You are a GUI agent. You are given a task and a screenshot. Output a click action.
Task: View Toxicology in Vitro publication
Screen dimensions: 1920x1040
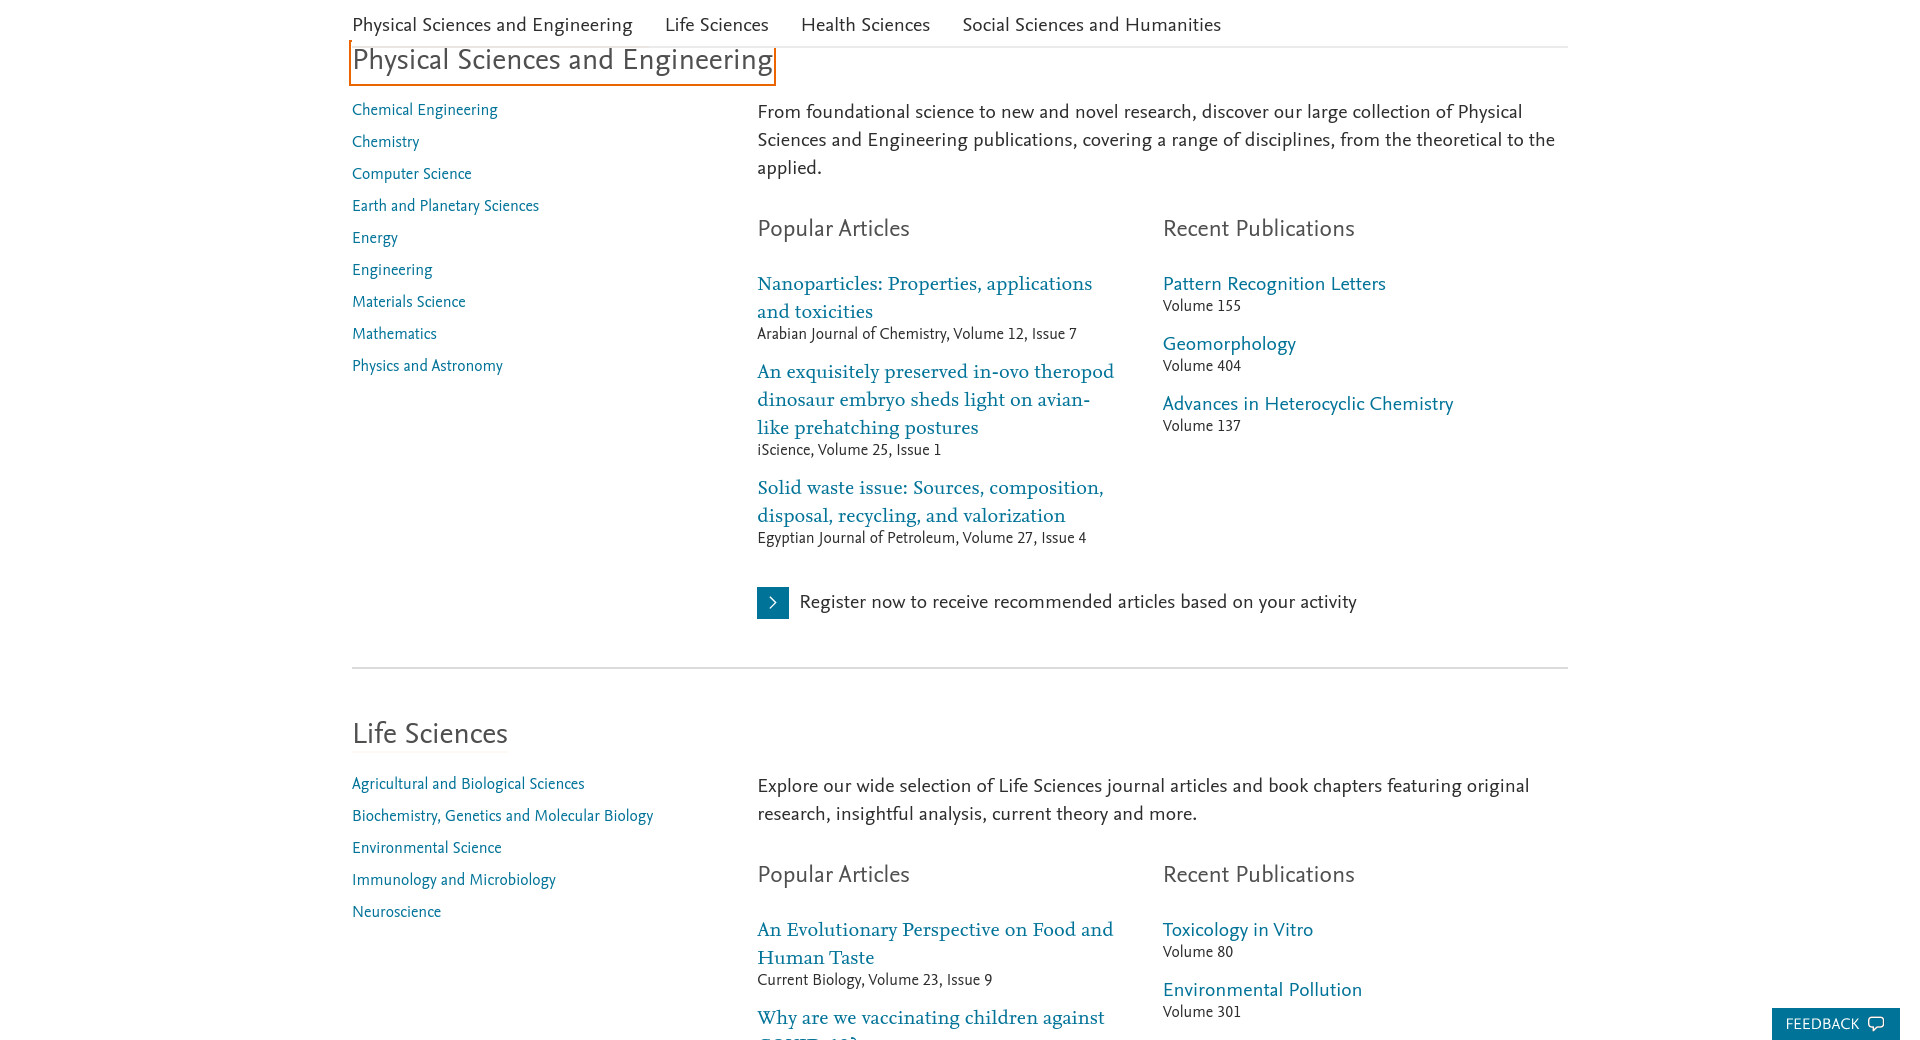(x=1237, y=930)
